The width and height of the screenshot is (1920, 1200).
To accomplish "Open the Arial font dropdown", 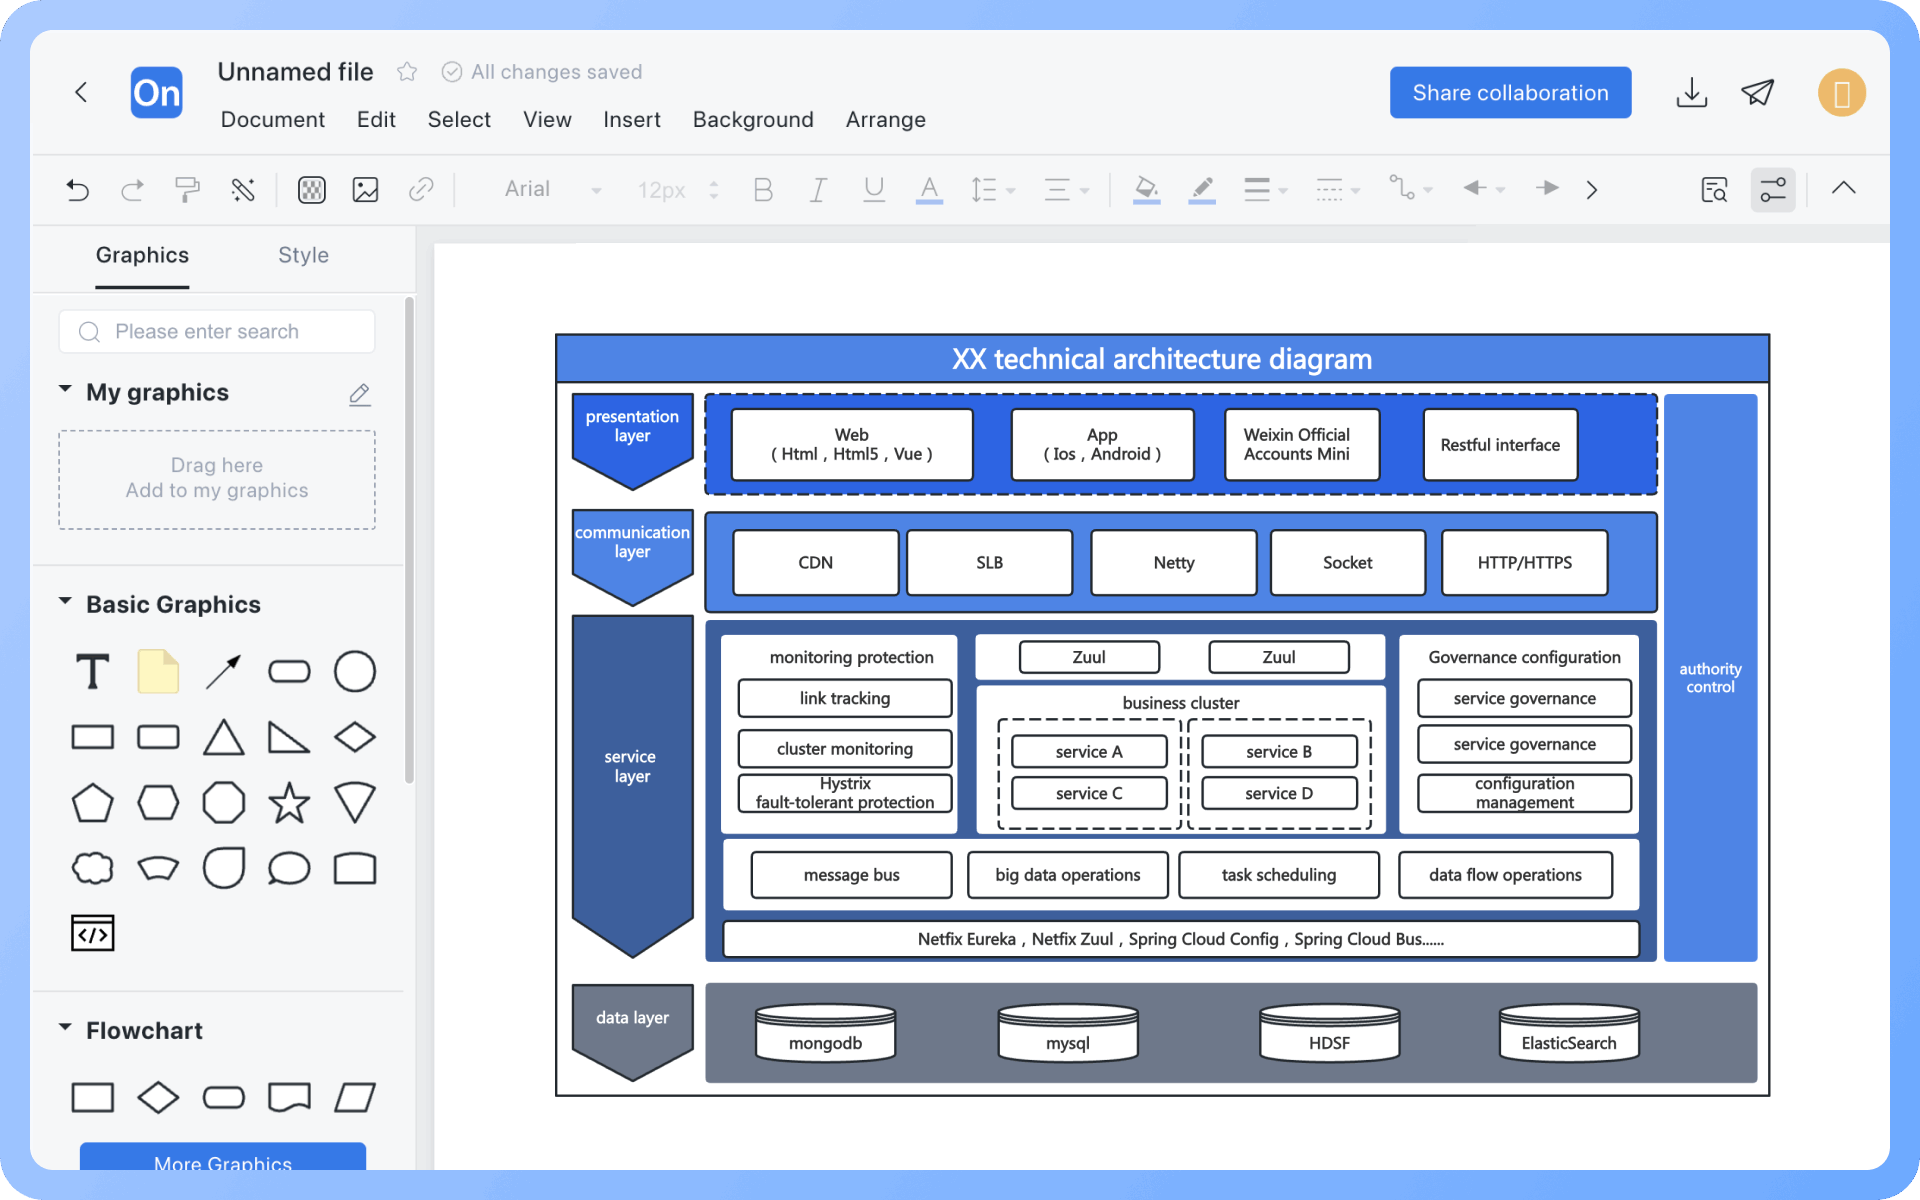I will coord(552,189).
